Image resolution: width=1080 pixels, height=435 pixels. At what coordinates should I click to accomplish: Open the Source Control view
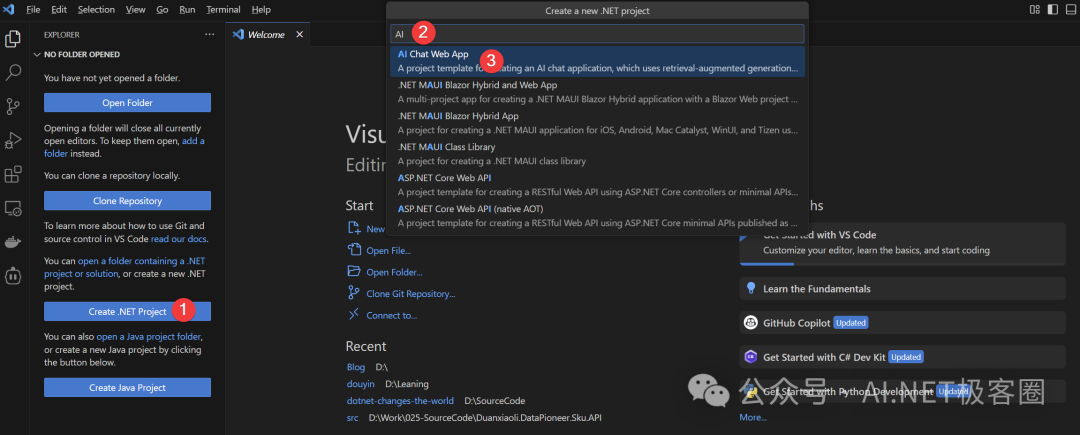point(12,106)
